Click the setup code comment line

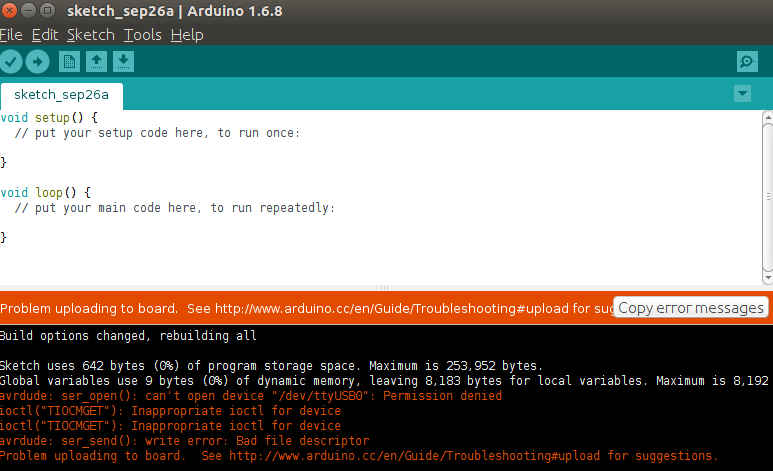[x=157, y=133]
